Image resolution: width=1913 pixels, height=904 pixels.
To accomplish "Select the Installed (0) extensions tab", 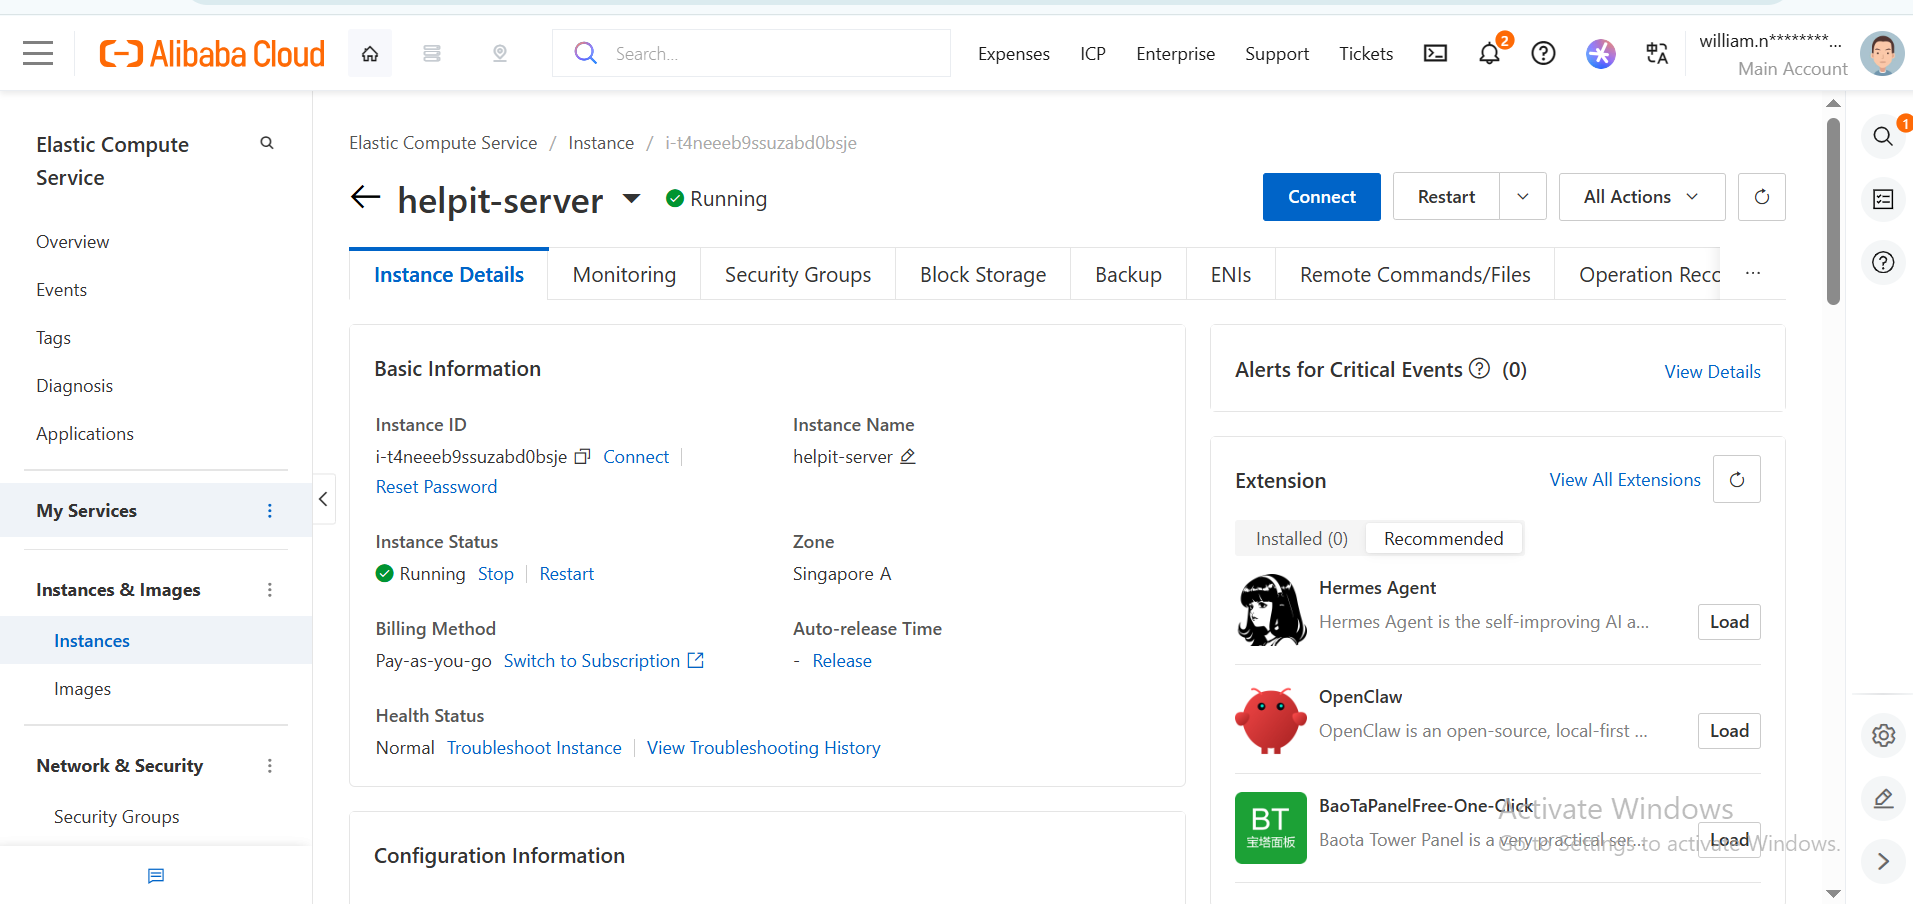I will pyautogui.click(x=1302, y=539).
